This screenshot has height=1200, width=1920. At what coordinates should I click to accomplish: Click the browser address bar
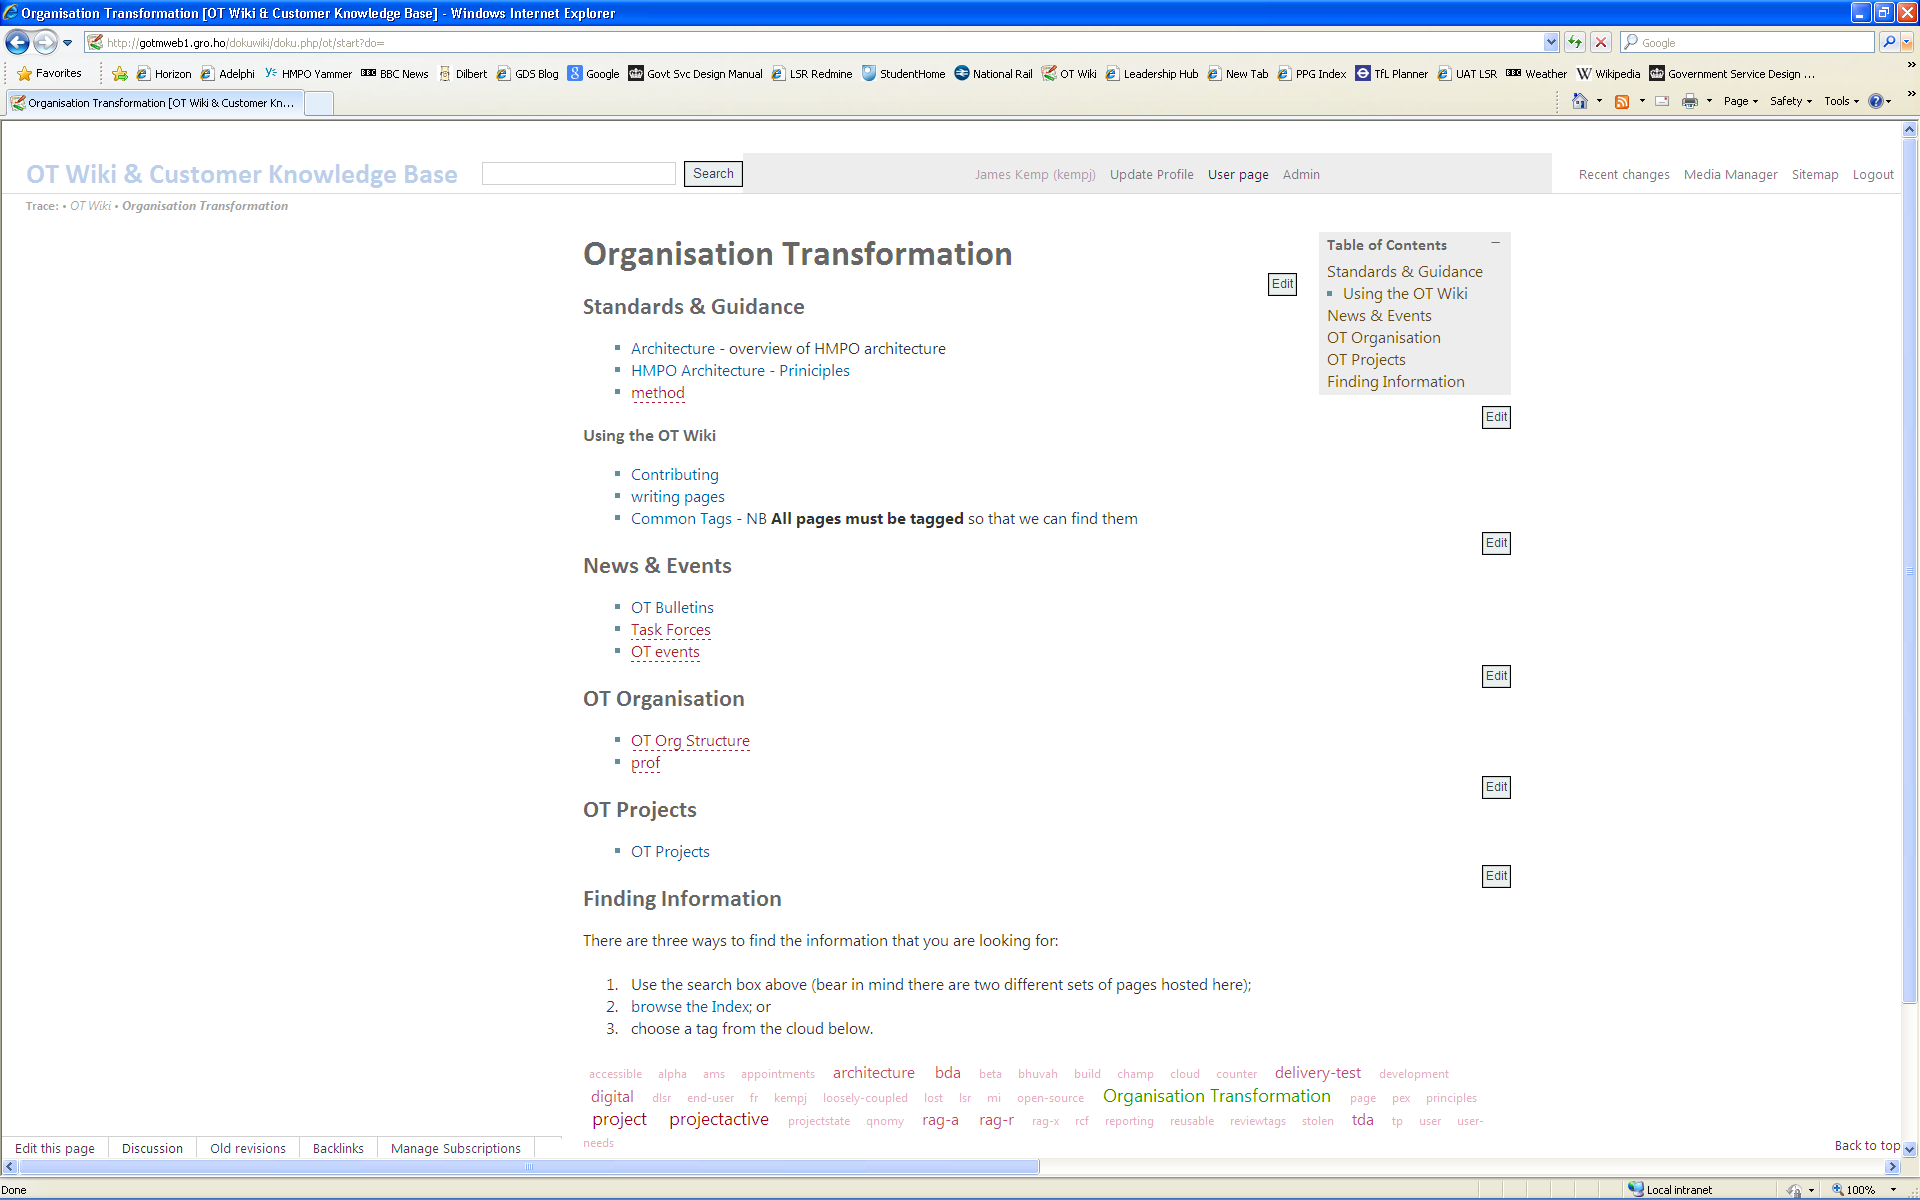coord(815,42)
